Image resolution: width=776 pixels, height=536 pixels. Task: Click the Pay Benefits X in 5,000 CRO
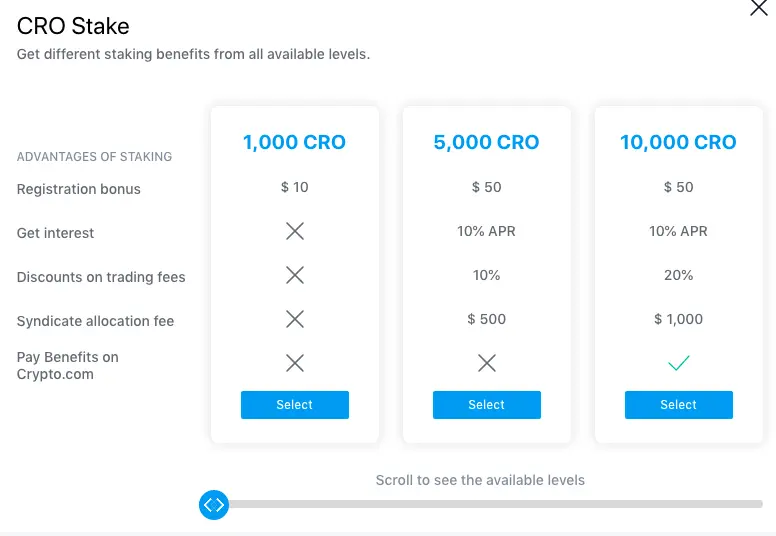click(487, 363)
